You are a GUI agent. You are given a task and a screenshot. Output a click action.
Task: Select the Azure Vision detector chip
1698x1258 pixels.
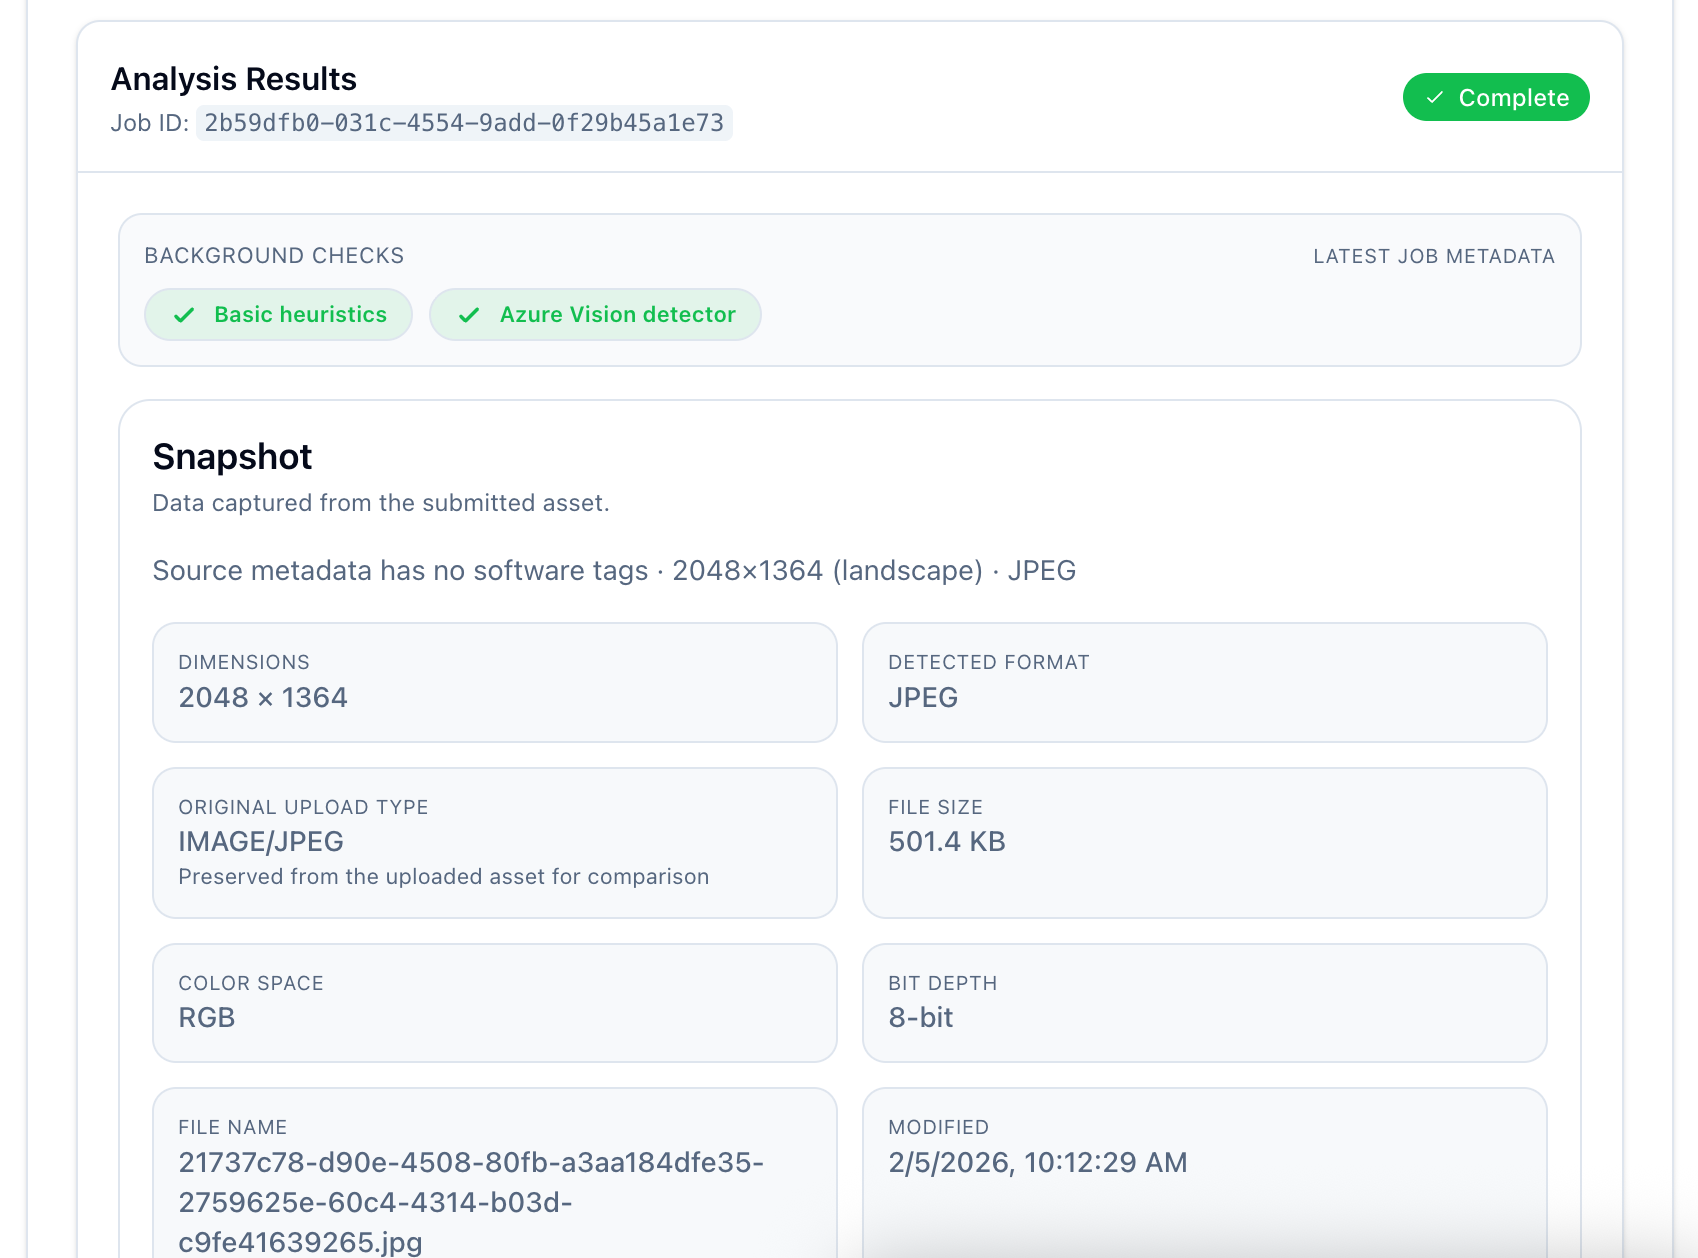595,315
